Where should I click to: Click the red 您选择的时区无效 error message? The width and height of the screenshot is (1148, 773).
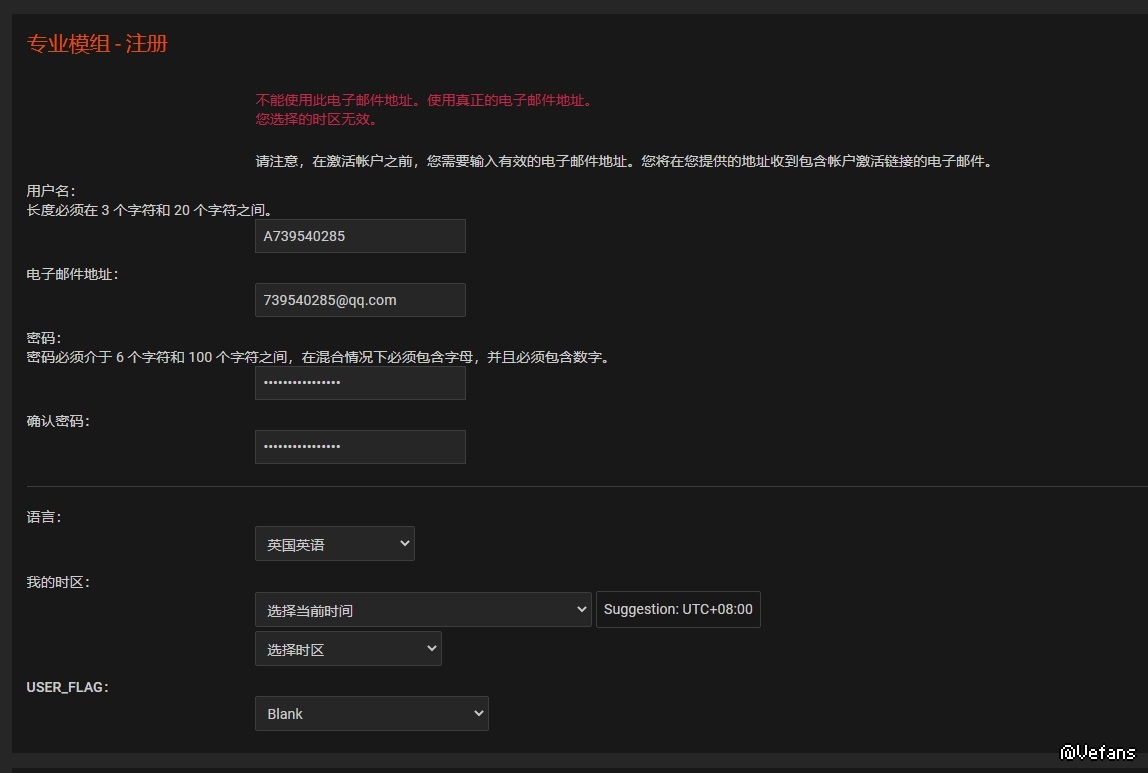coord(316,119)
